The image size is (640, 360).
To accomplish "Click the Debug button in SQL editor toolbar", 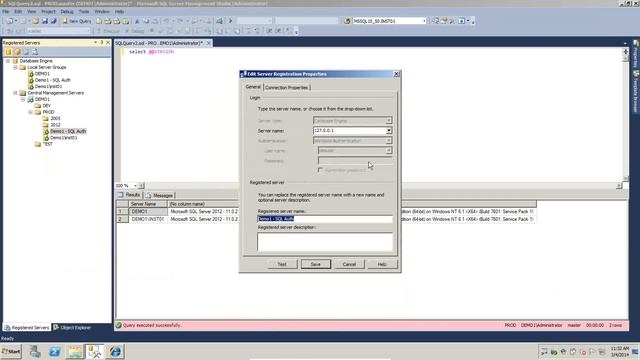I will (135, 31).
